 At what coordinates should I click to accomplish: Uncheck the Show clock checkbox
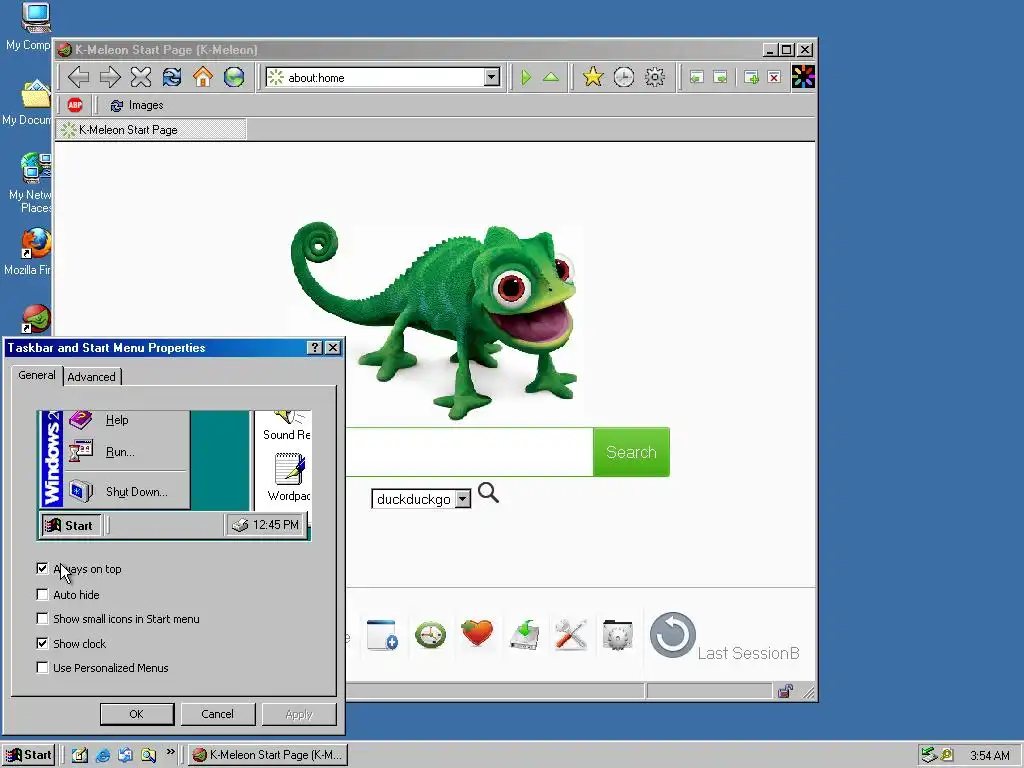[x=42, y=643]
